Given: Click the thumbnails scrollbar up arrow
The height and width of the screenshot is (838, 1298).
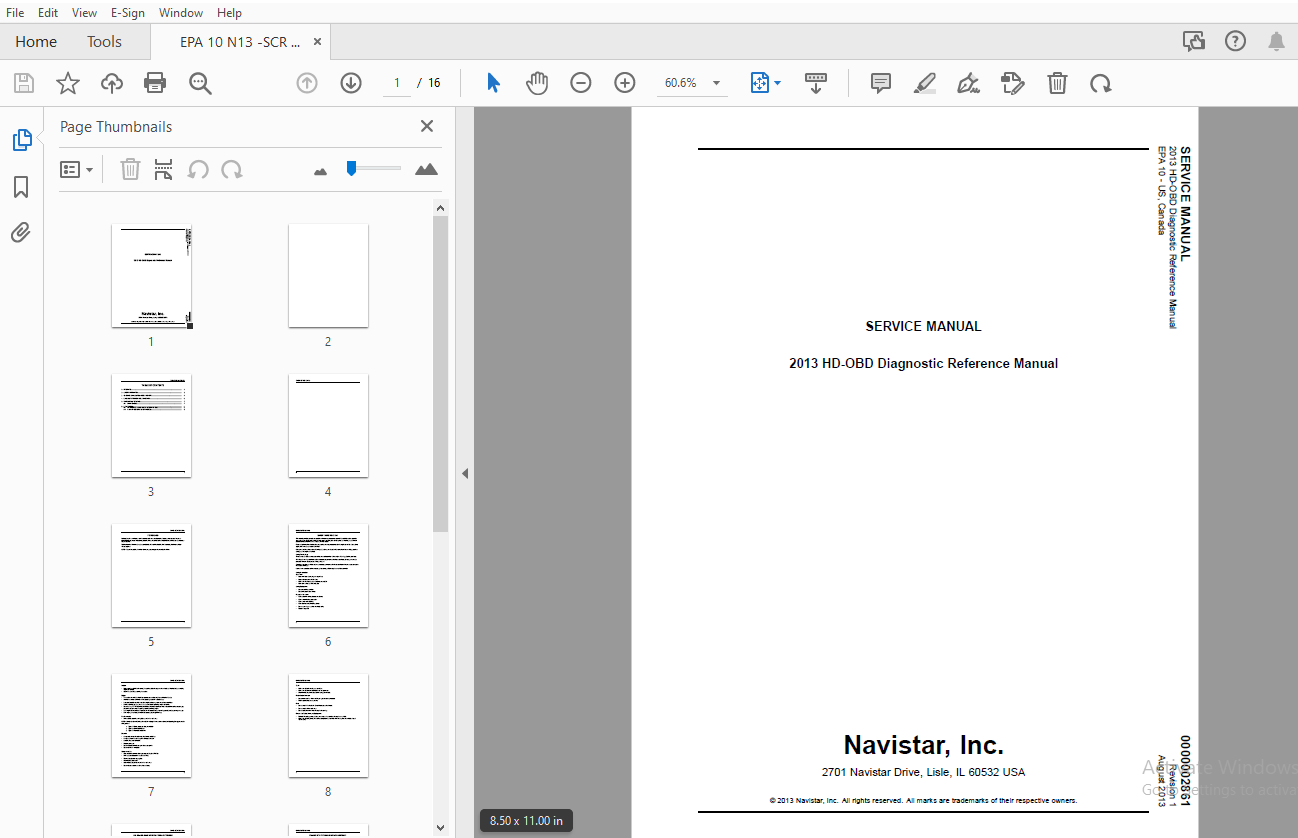Looking at the screenshot, I should pos(441,208).
